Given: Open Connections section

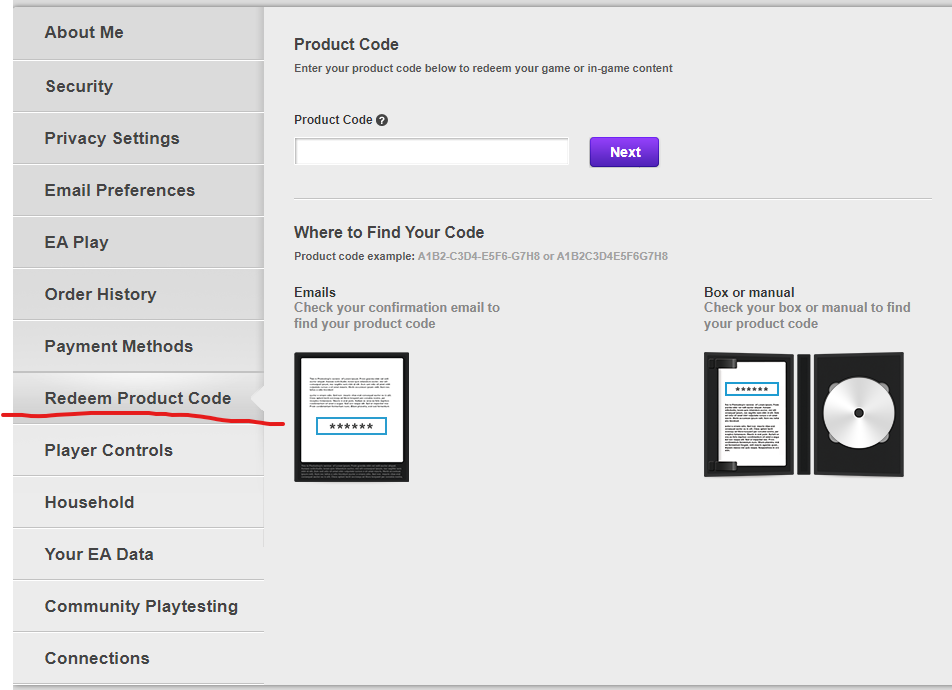Looking at the screenshot, I should click(138, 658).
